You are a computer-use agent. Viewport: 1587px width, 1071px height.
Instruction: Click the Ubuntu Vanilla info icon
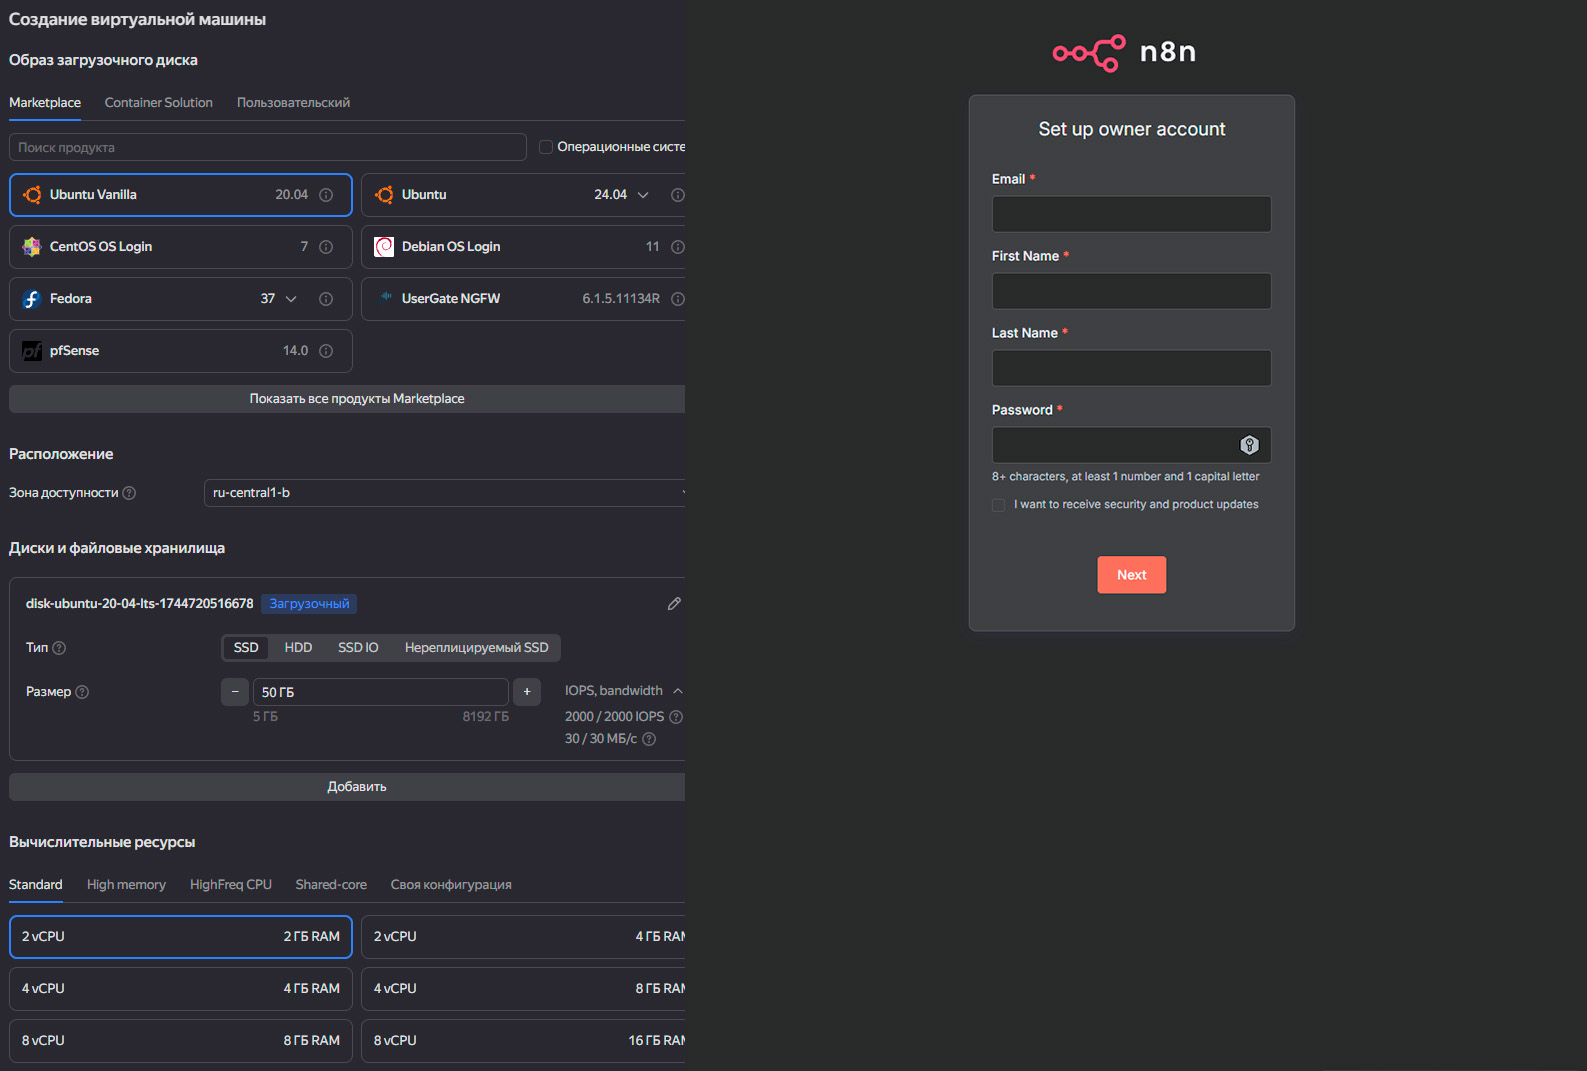(326, 195)
